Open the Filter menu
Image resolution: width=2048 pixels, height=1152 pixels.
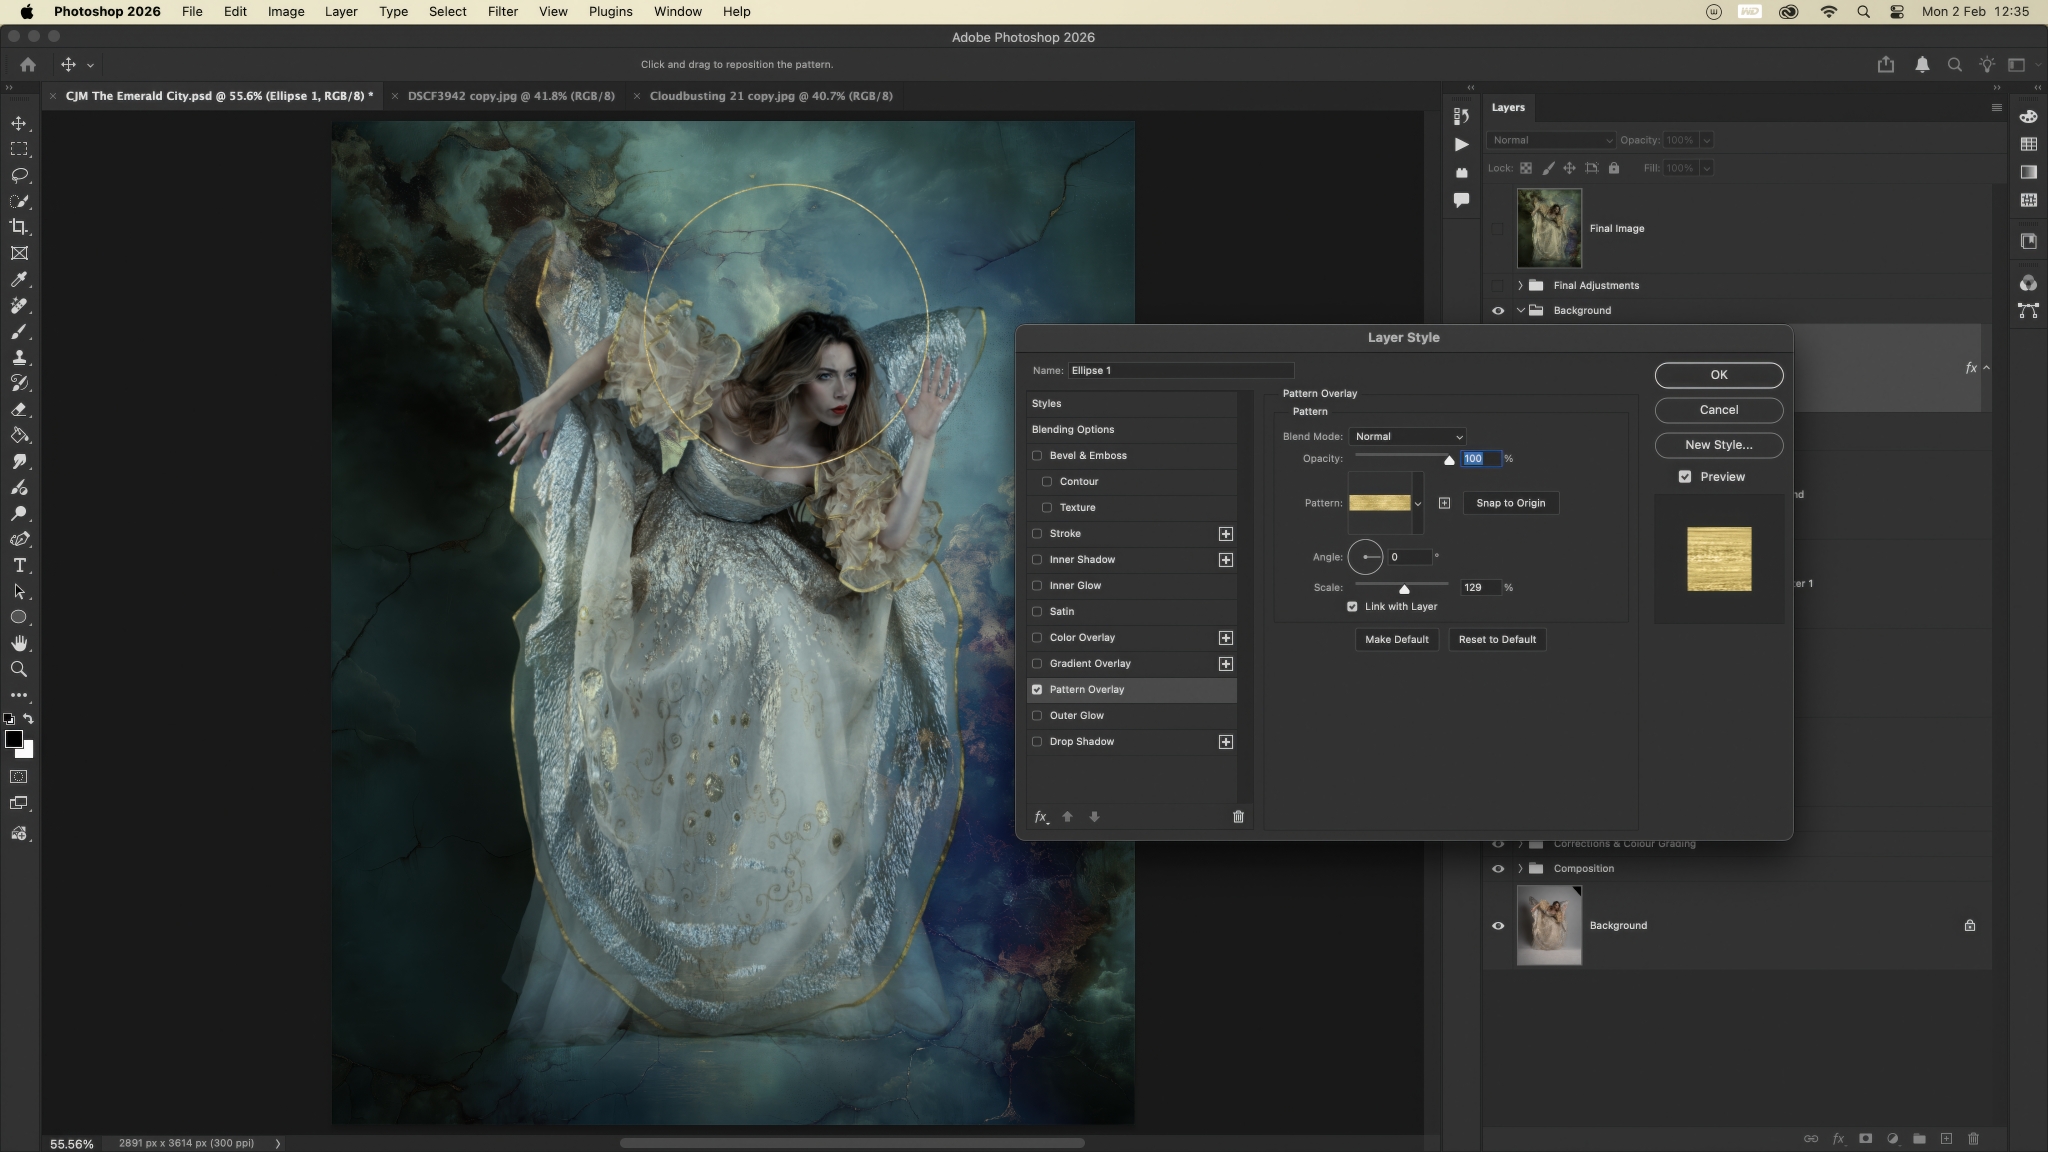(502, 12)
